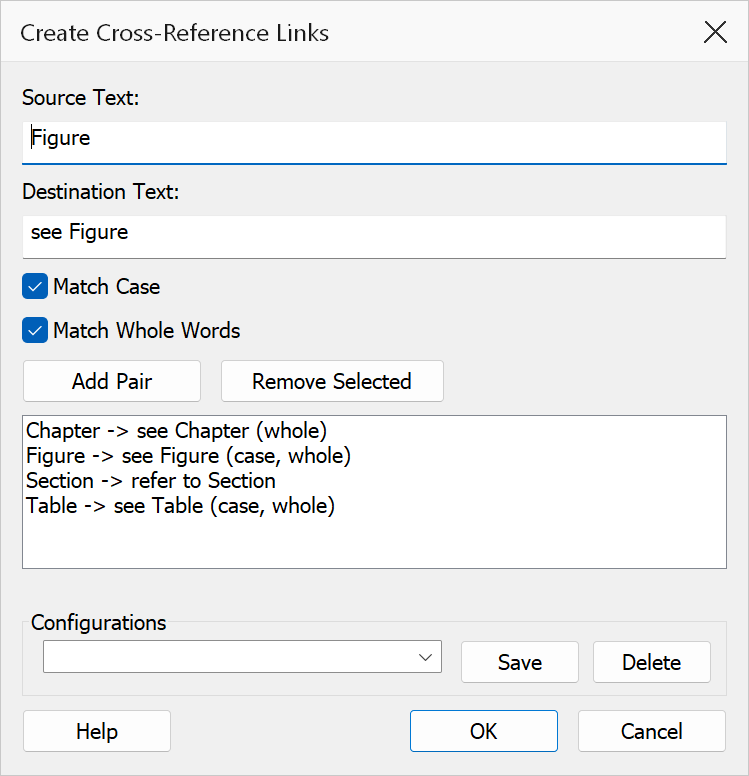Delete the selected configuration
749x776 pixels.
coord(651,662)
